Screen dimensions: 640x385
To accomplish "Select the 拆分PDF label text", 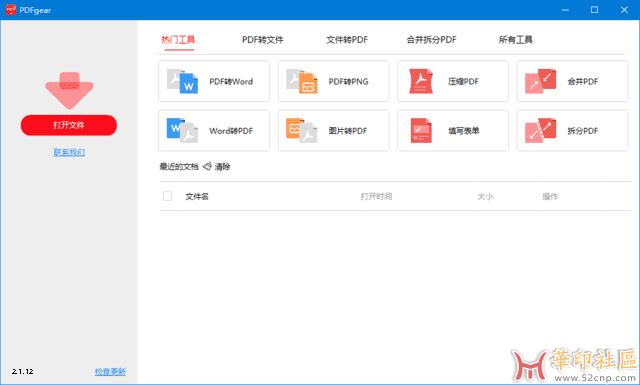I will 583,131.
